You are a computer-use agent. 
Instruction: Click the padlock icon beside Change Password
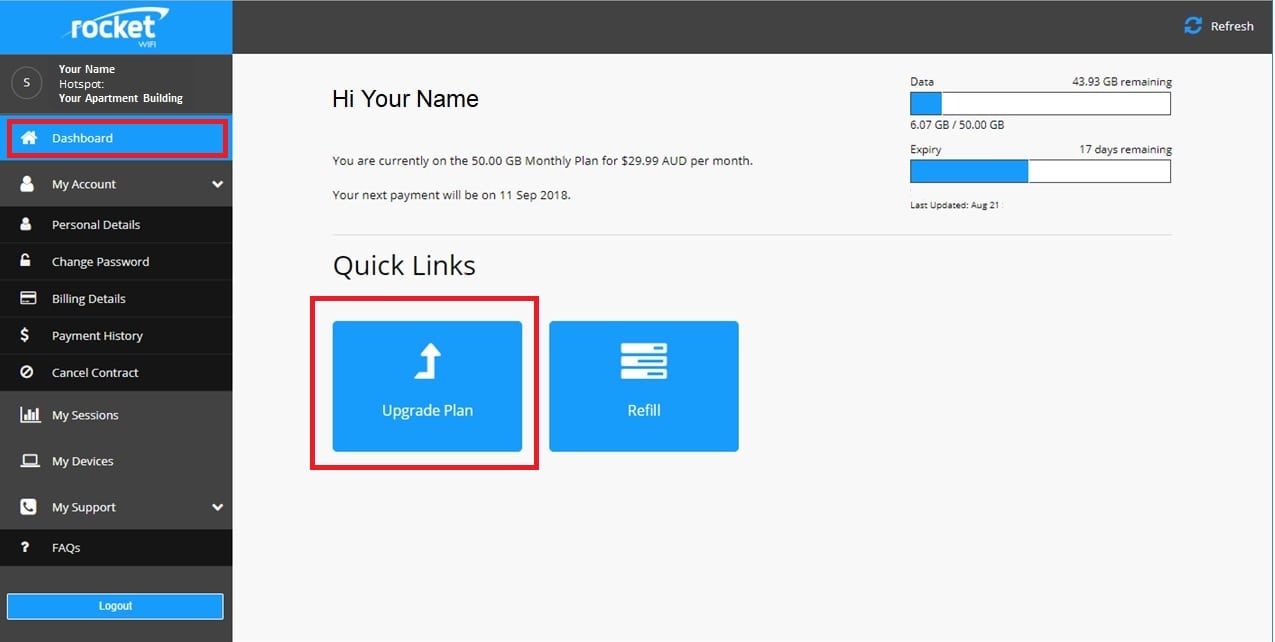coord(27,261)
